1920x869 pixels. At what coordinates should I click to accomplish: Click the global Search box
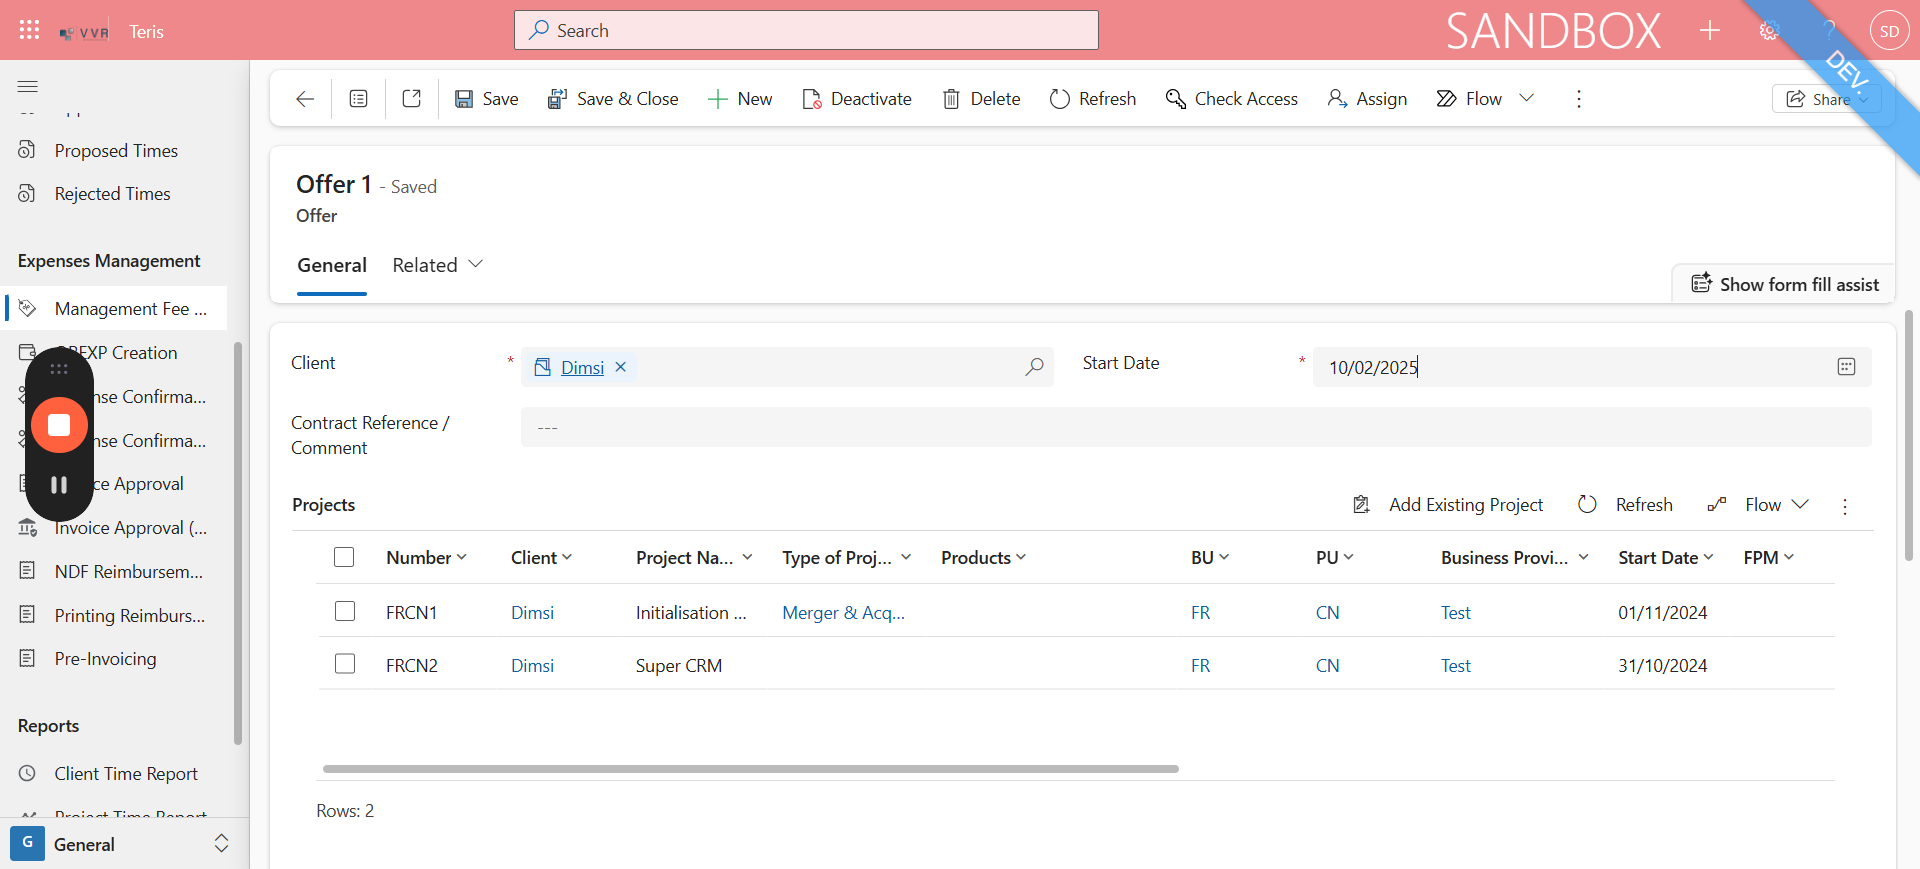tap(806, 30)
